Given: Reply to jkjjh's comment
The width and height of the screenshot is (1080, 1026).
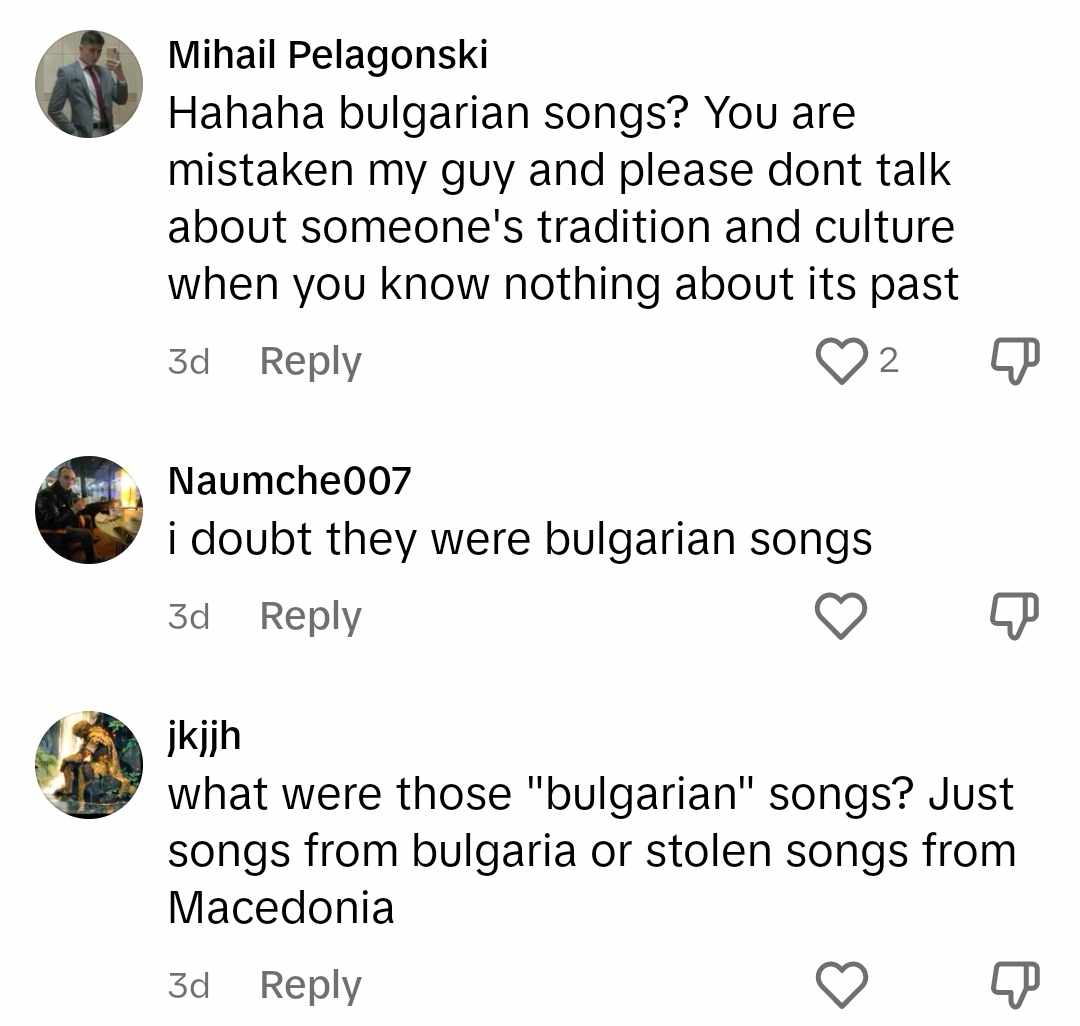Looking at the screenshot, I should point(310,985).
